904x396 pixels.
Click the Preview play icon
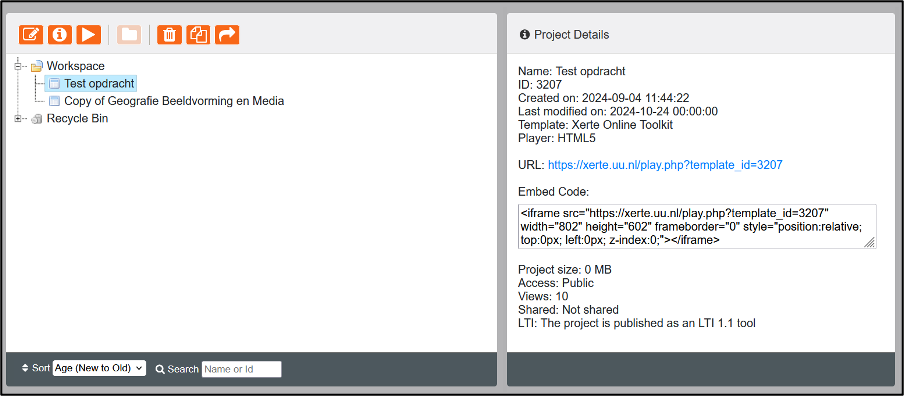pyautogui.click(x=89, y=35)
